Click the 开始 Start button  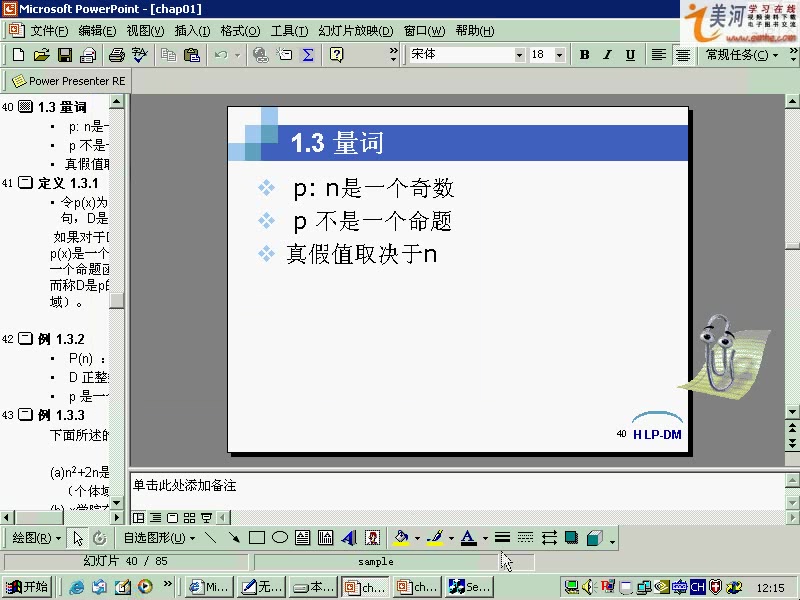point(28,587)
